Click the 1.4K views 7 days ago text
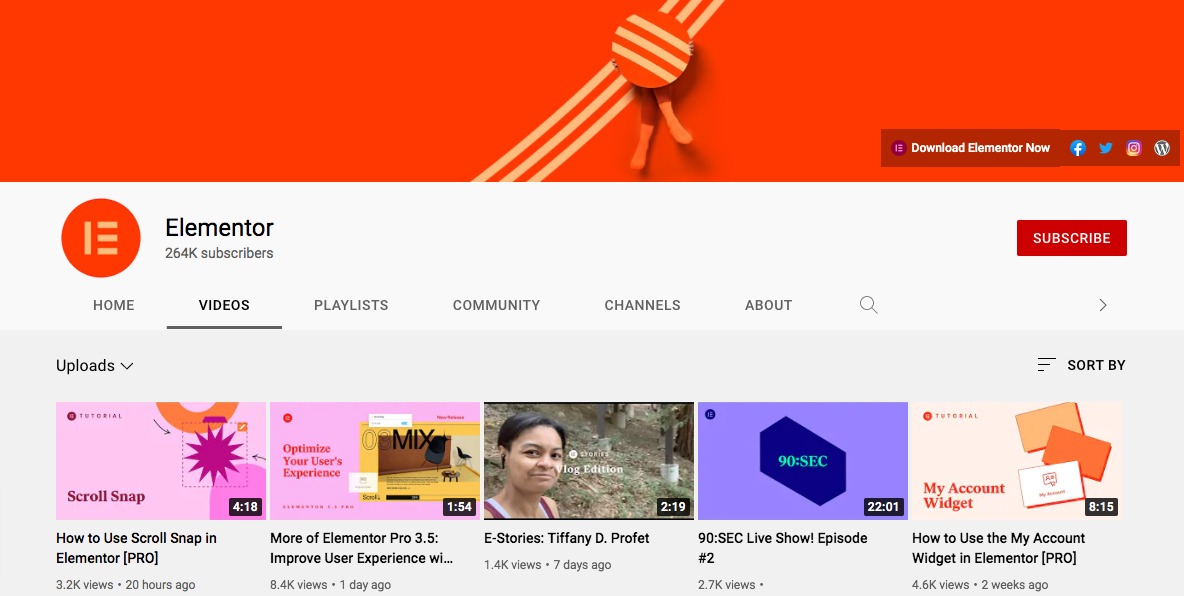The width and height of the screenshot is (1184, 596). [x=547, y=565]
